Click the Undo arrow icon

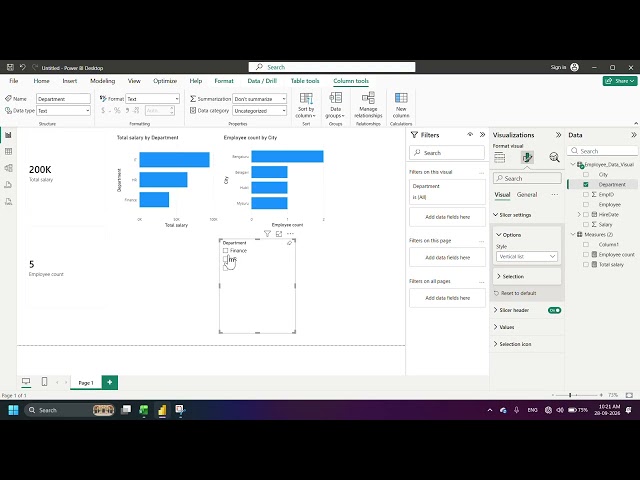coord(22,67)
